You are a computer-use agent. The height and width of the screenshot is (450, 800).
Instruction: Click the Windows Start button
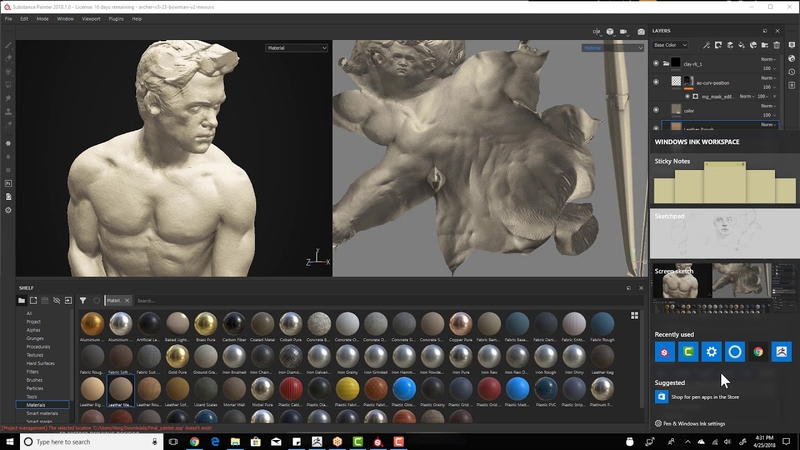9,442
